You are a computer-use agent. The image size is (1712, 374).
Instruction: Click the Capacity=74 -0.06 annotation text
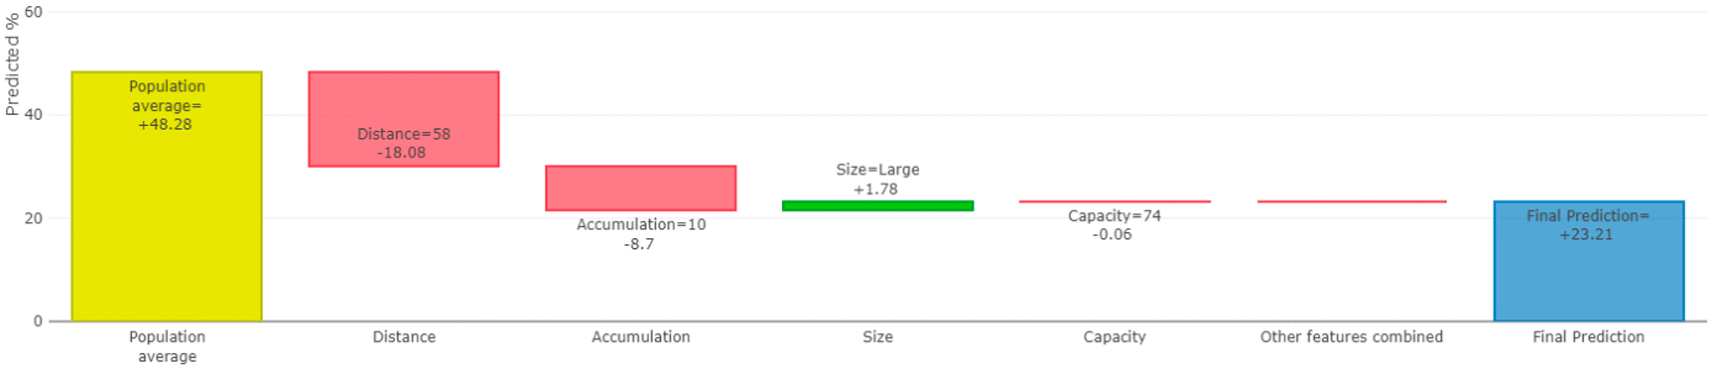pyautogui.click(x=1114, y=225)
